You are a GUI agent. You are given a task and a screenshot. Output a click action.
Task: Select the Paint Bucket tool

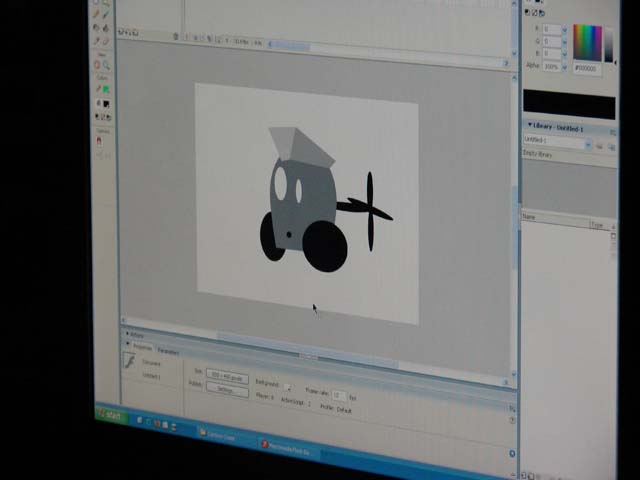[106, 29]
